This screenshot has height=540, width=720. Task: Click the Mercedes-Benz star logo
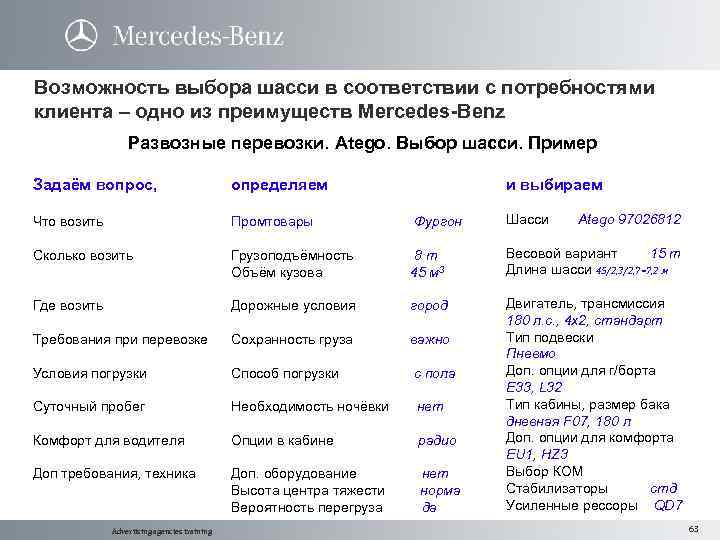tap(81, 35)
